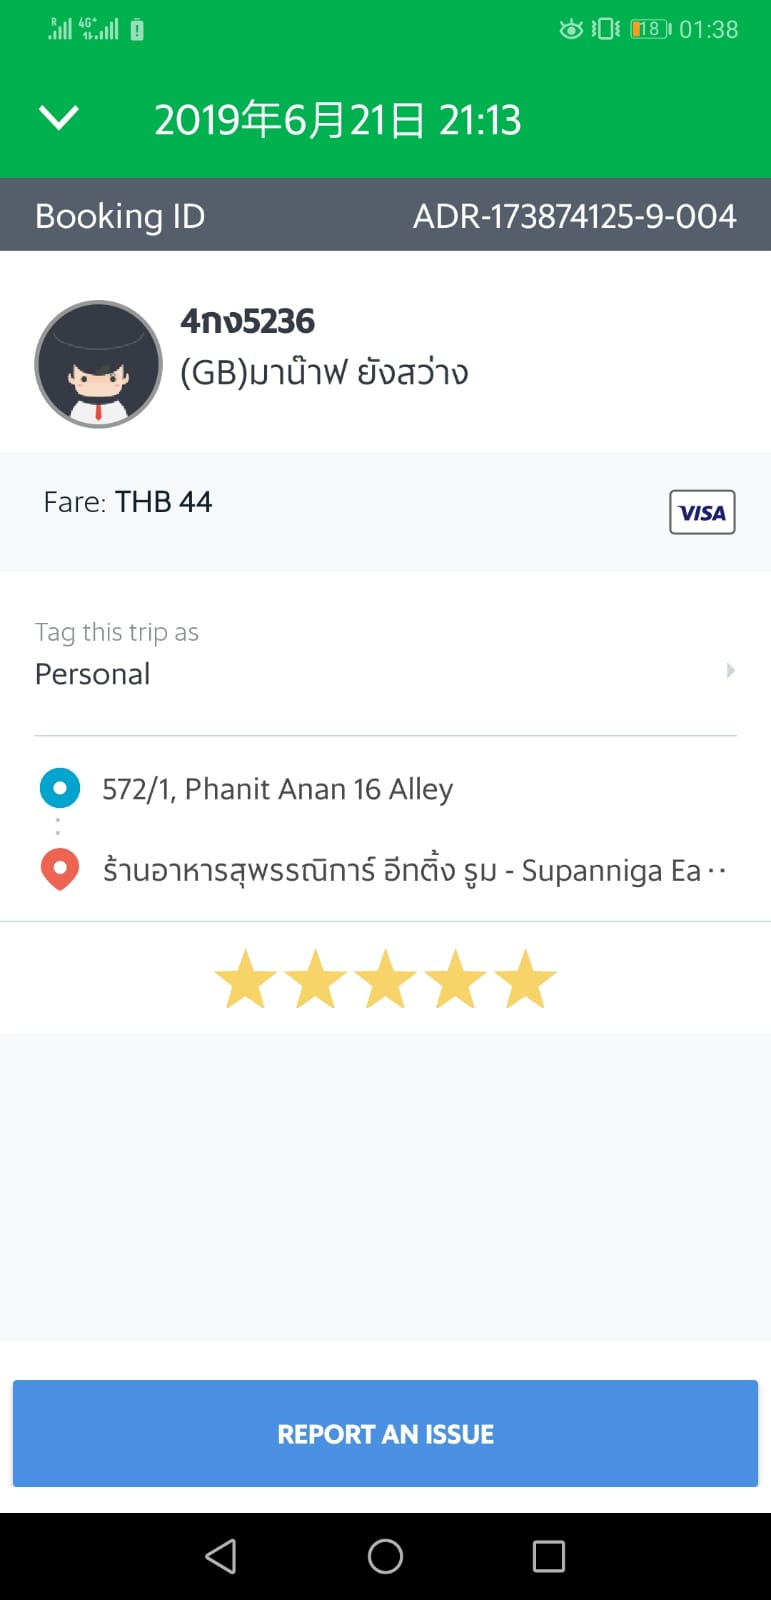Open recent apps with square button

coord(548,1556)
